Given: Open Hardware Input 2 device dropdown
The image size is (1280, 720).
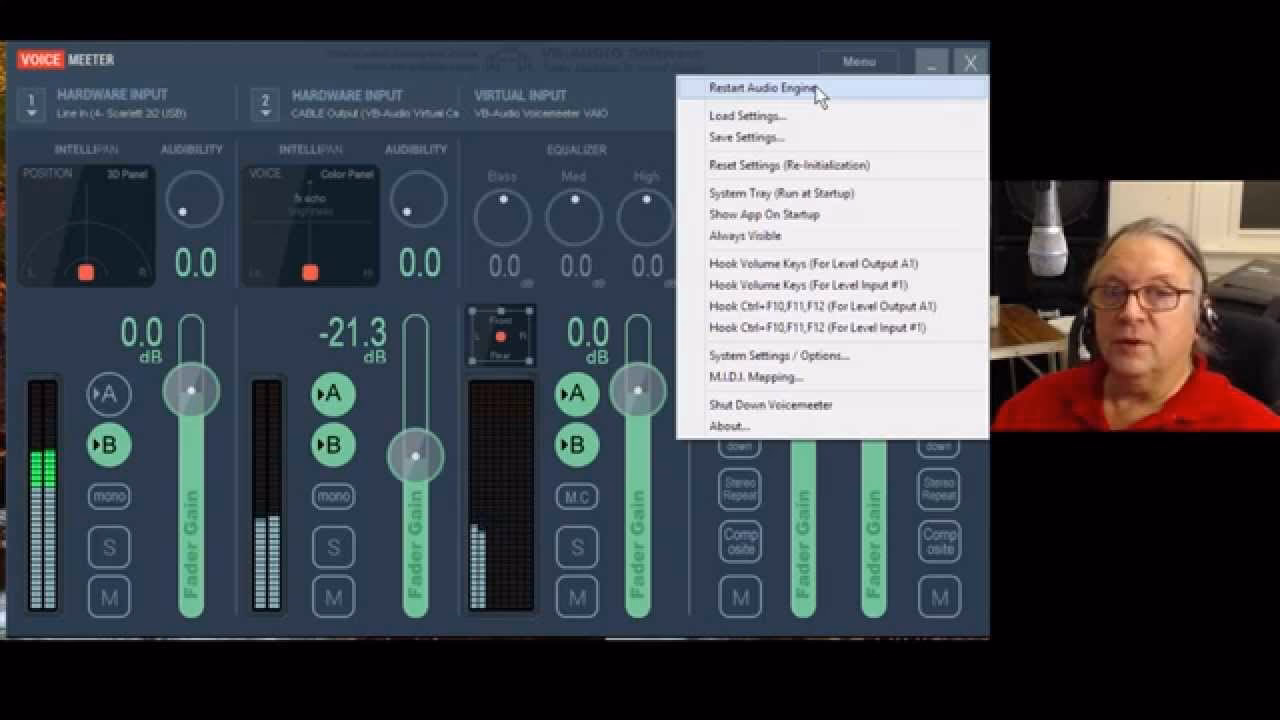Looking at the screenshot, I should click(x=265, y=105).
